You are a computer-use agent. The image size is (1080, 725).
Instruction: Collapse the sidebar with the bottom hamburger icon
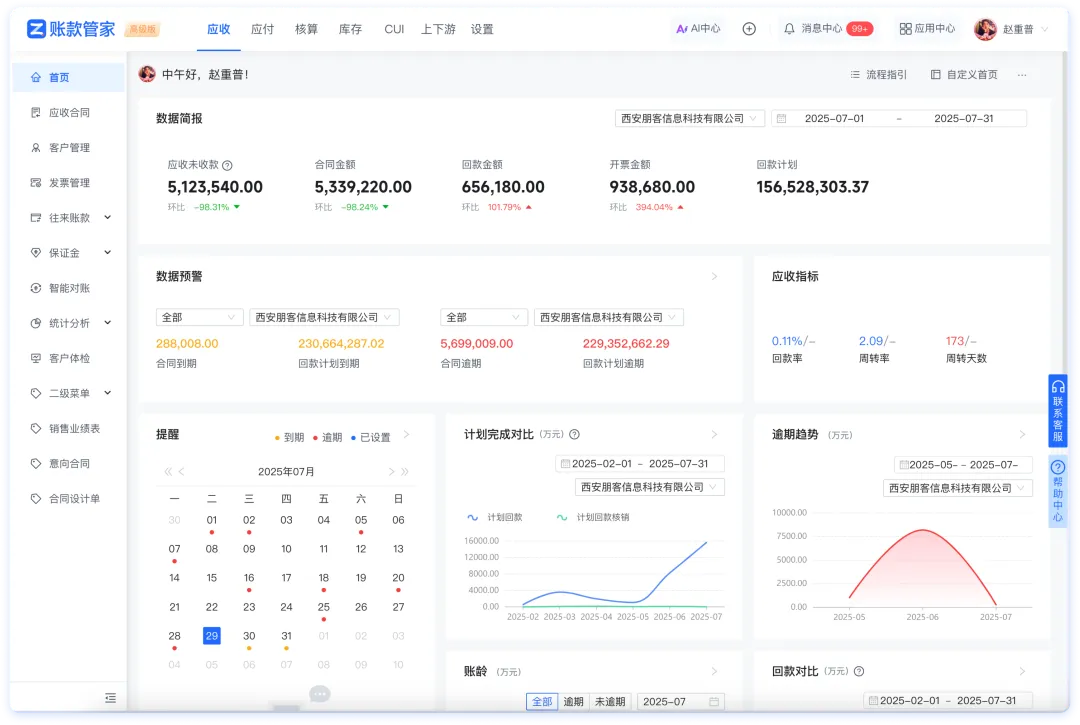point(110,697)
